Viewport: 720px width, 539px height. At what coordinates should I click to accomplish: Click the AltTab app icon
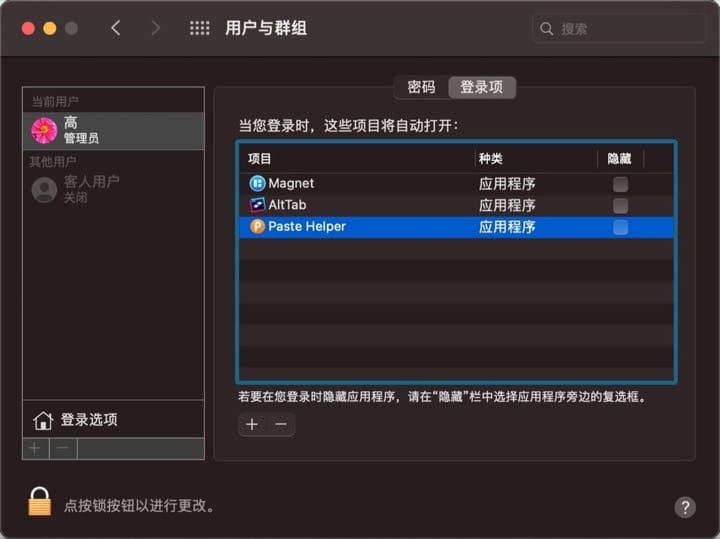(257, 205)
